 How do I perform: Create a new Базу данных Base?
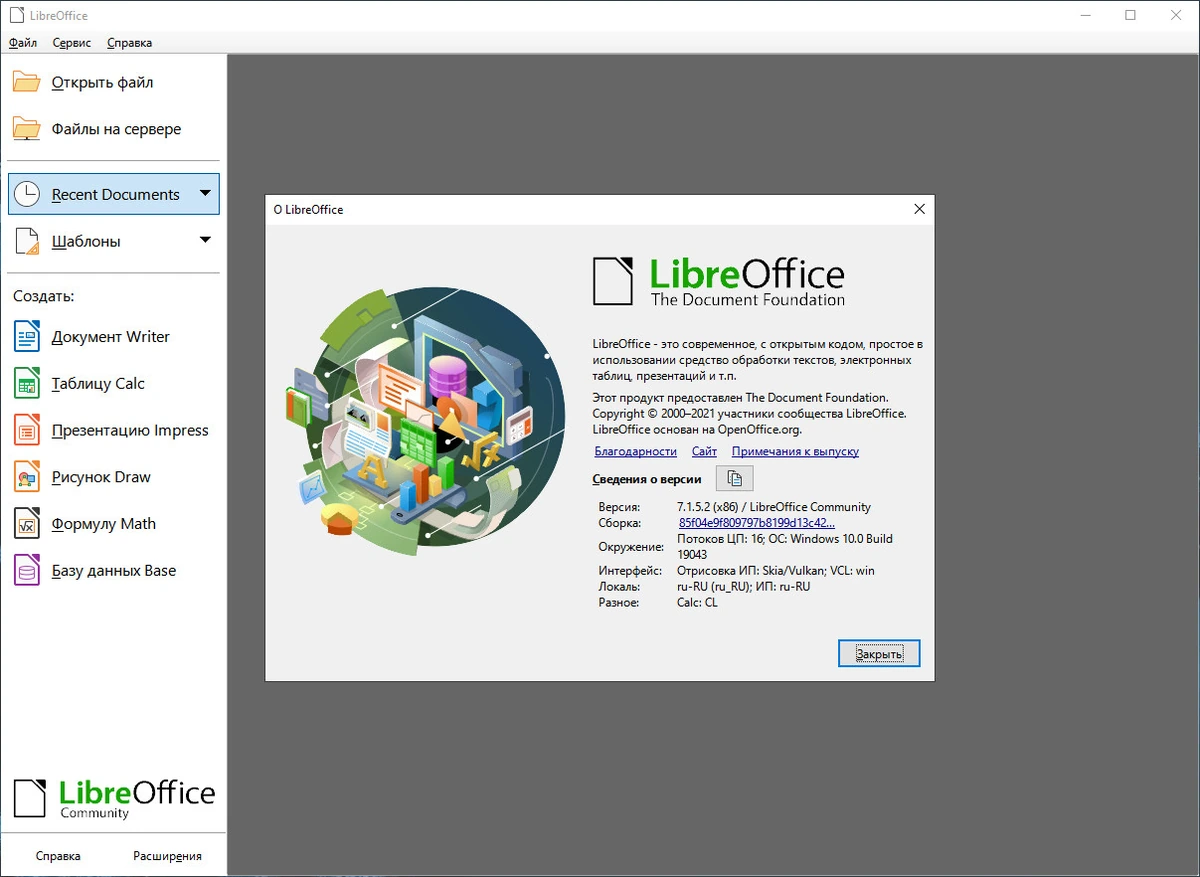tap(113, 570)
